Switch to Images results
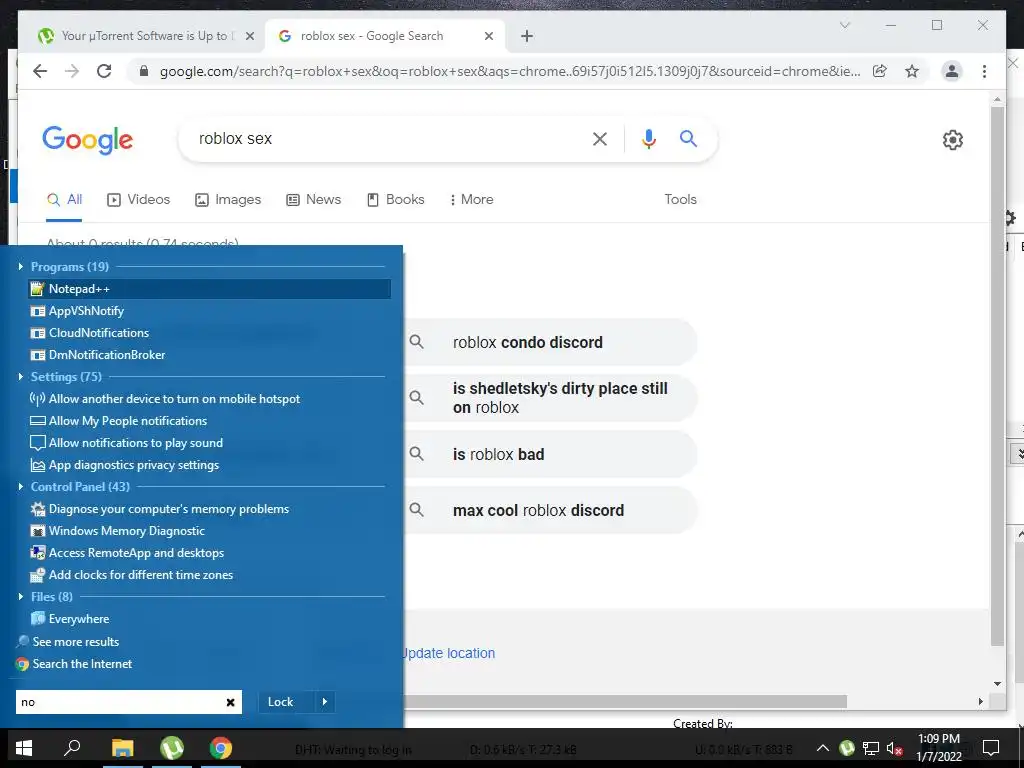The image size is (1024, 768). tap(228, 200)
